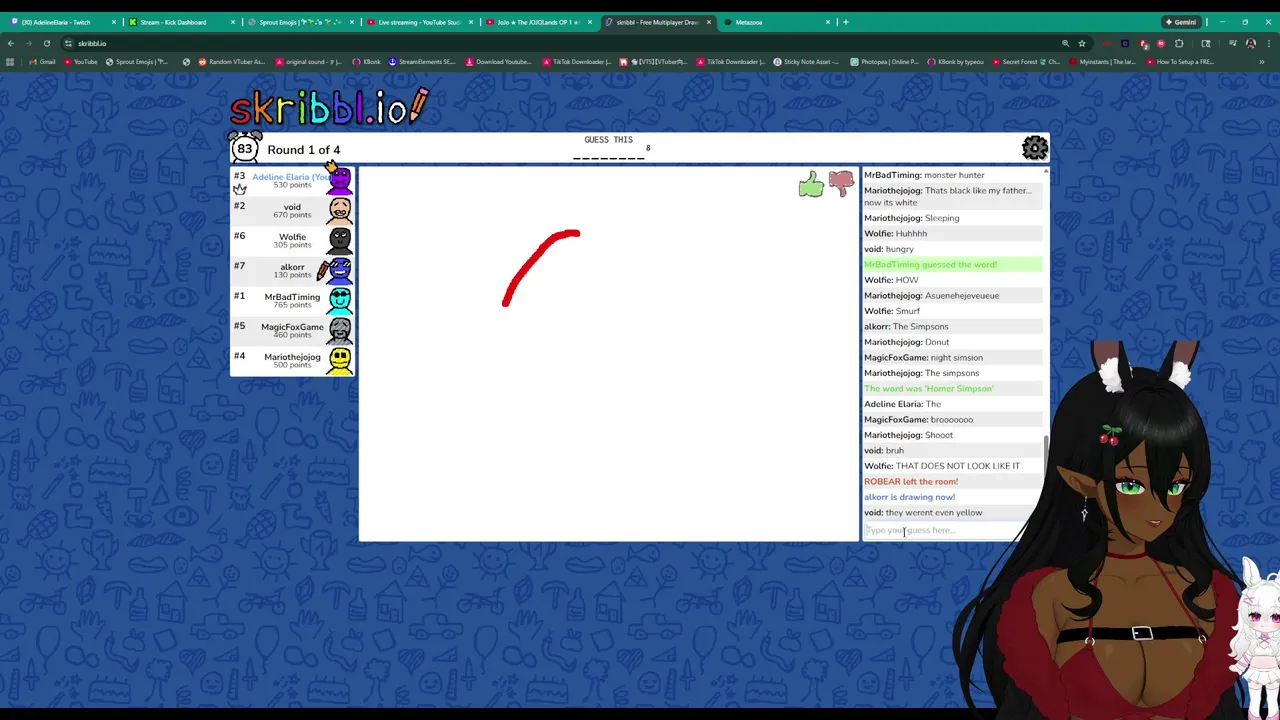Open the apps grid in bookmarks bar
This screenshot has height=720, width=1280.
10,62
